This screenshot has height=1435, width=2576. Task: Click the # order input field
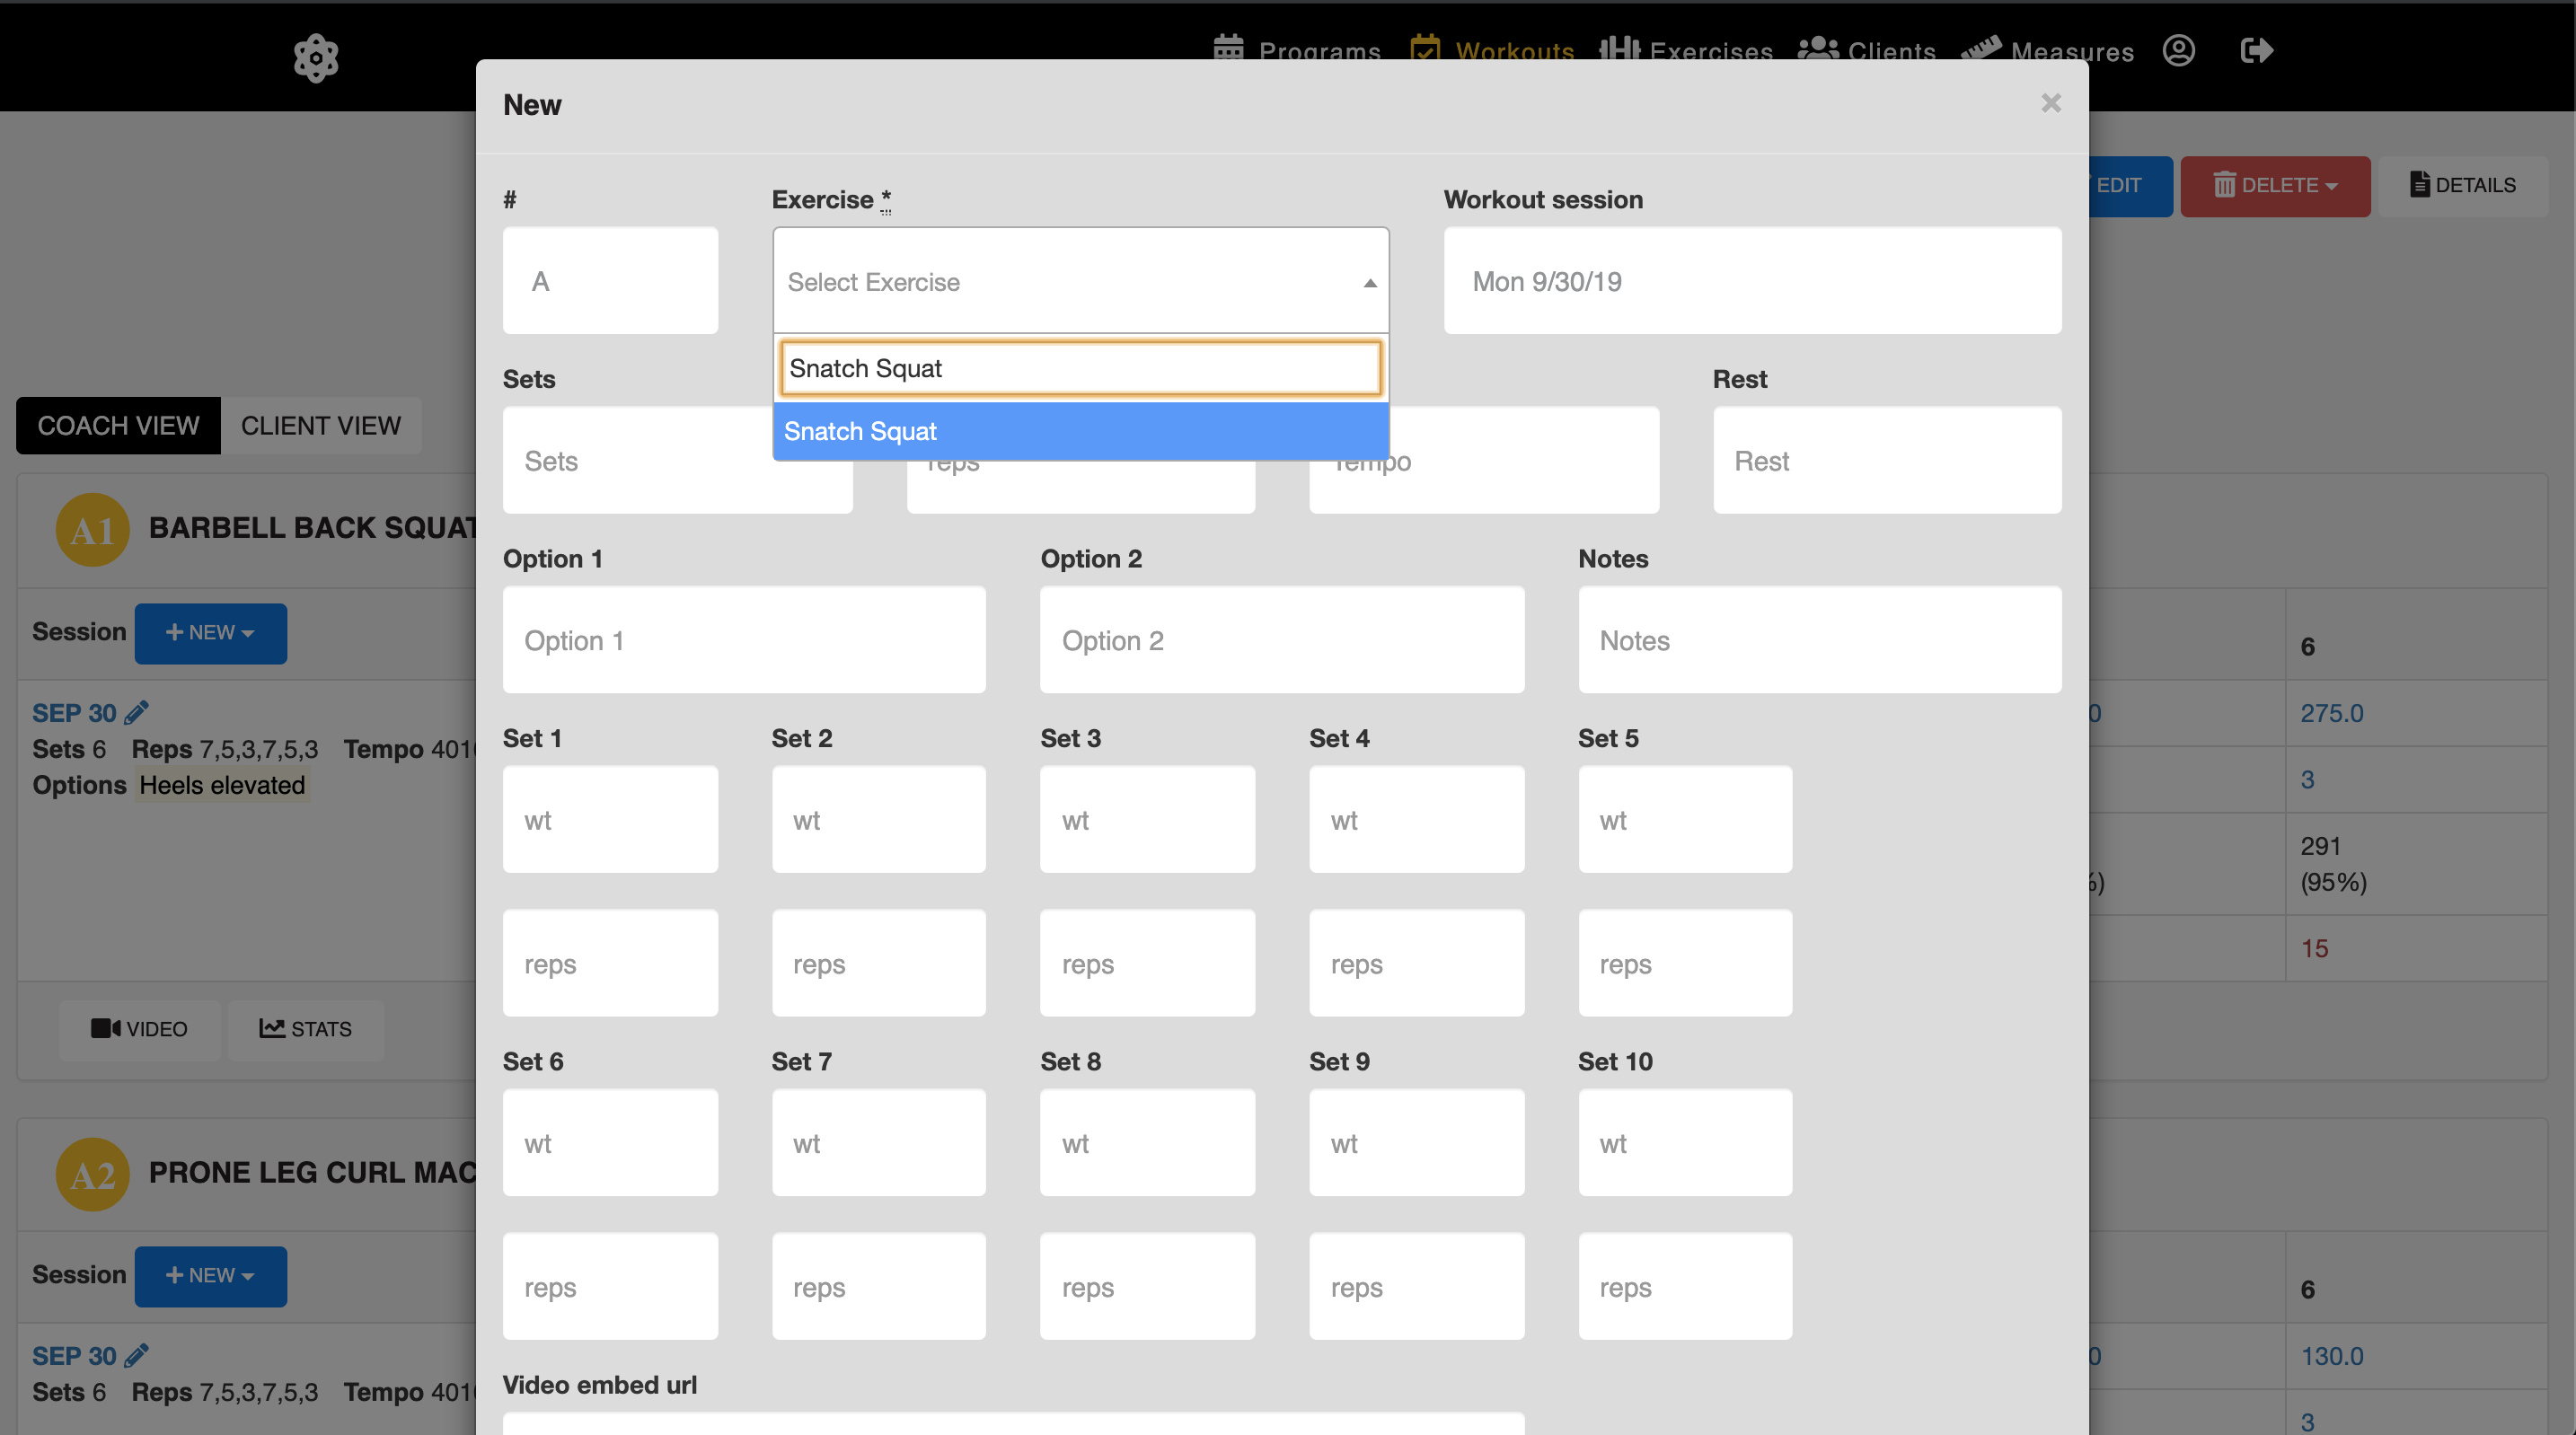[x=610, y=281]
